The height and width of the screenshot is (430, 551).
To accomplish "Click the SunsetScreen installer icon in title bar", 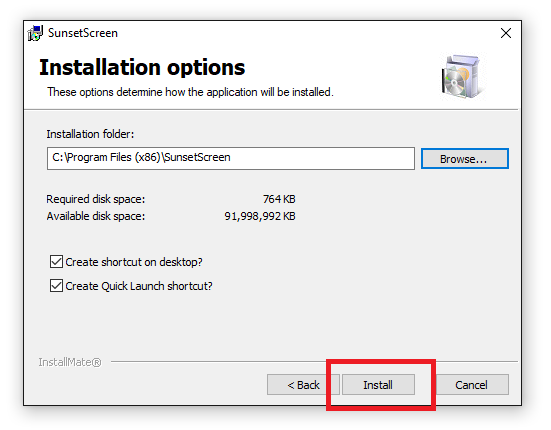I will coord(35,33).
